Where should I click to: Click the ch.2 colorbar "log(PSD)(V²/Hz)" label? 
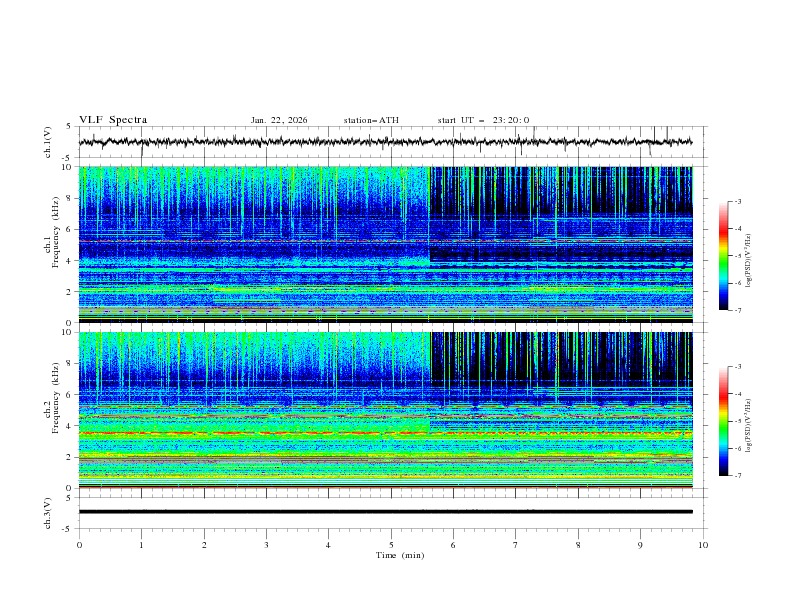click(748, 426)
